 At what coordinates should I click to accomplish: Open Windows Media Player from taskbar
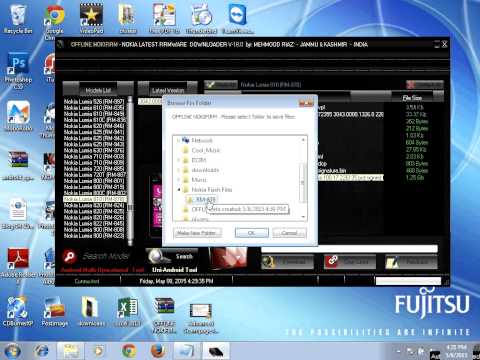point(98,351)
